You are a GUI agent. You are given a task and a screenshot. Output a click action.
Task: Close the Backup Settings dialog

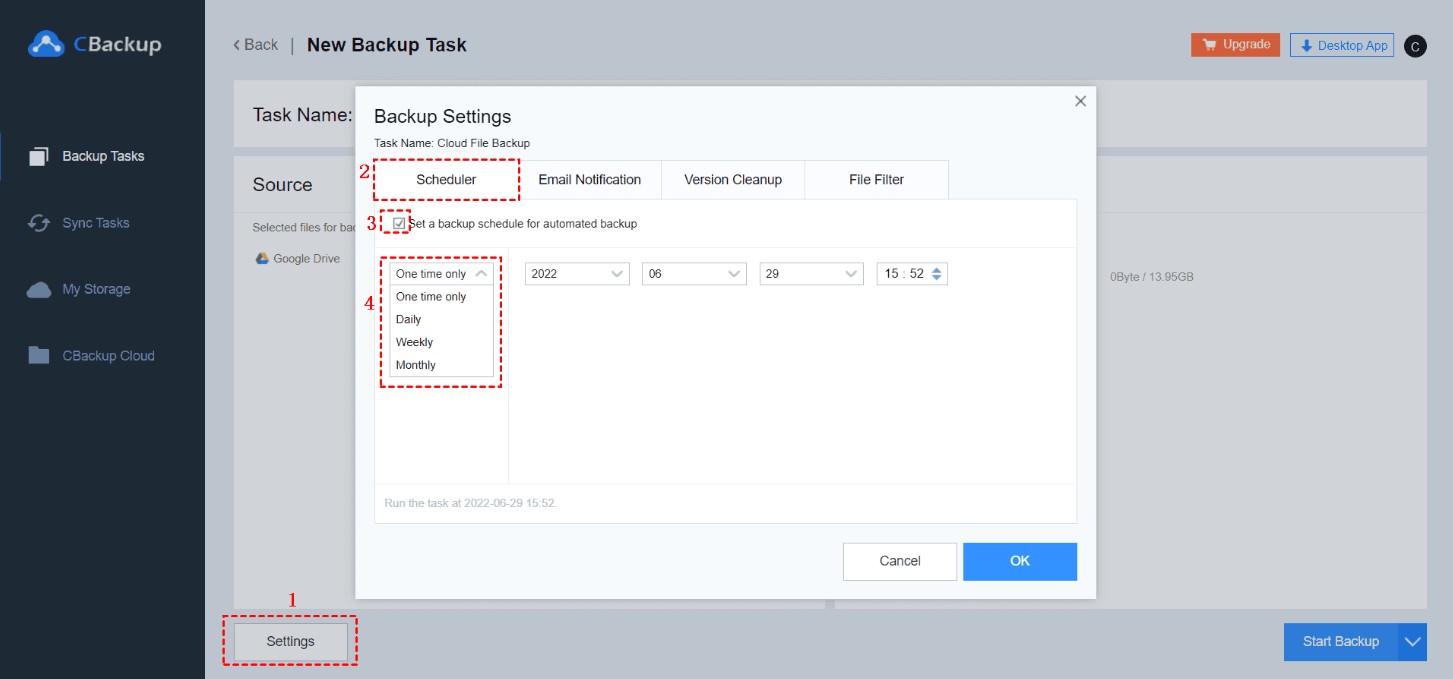click(x=1080, y=101)
